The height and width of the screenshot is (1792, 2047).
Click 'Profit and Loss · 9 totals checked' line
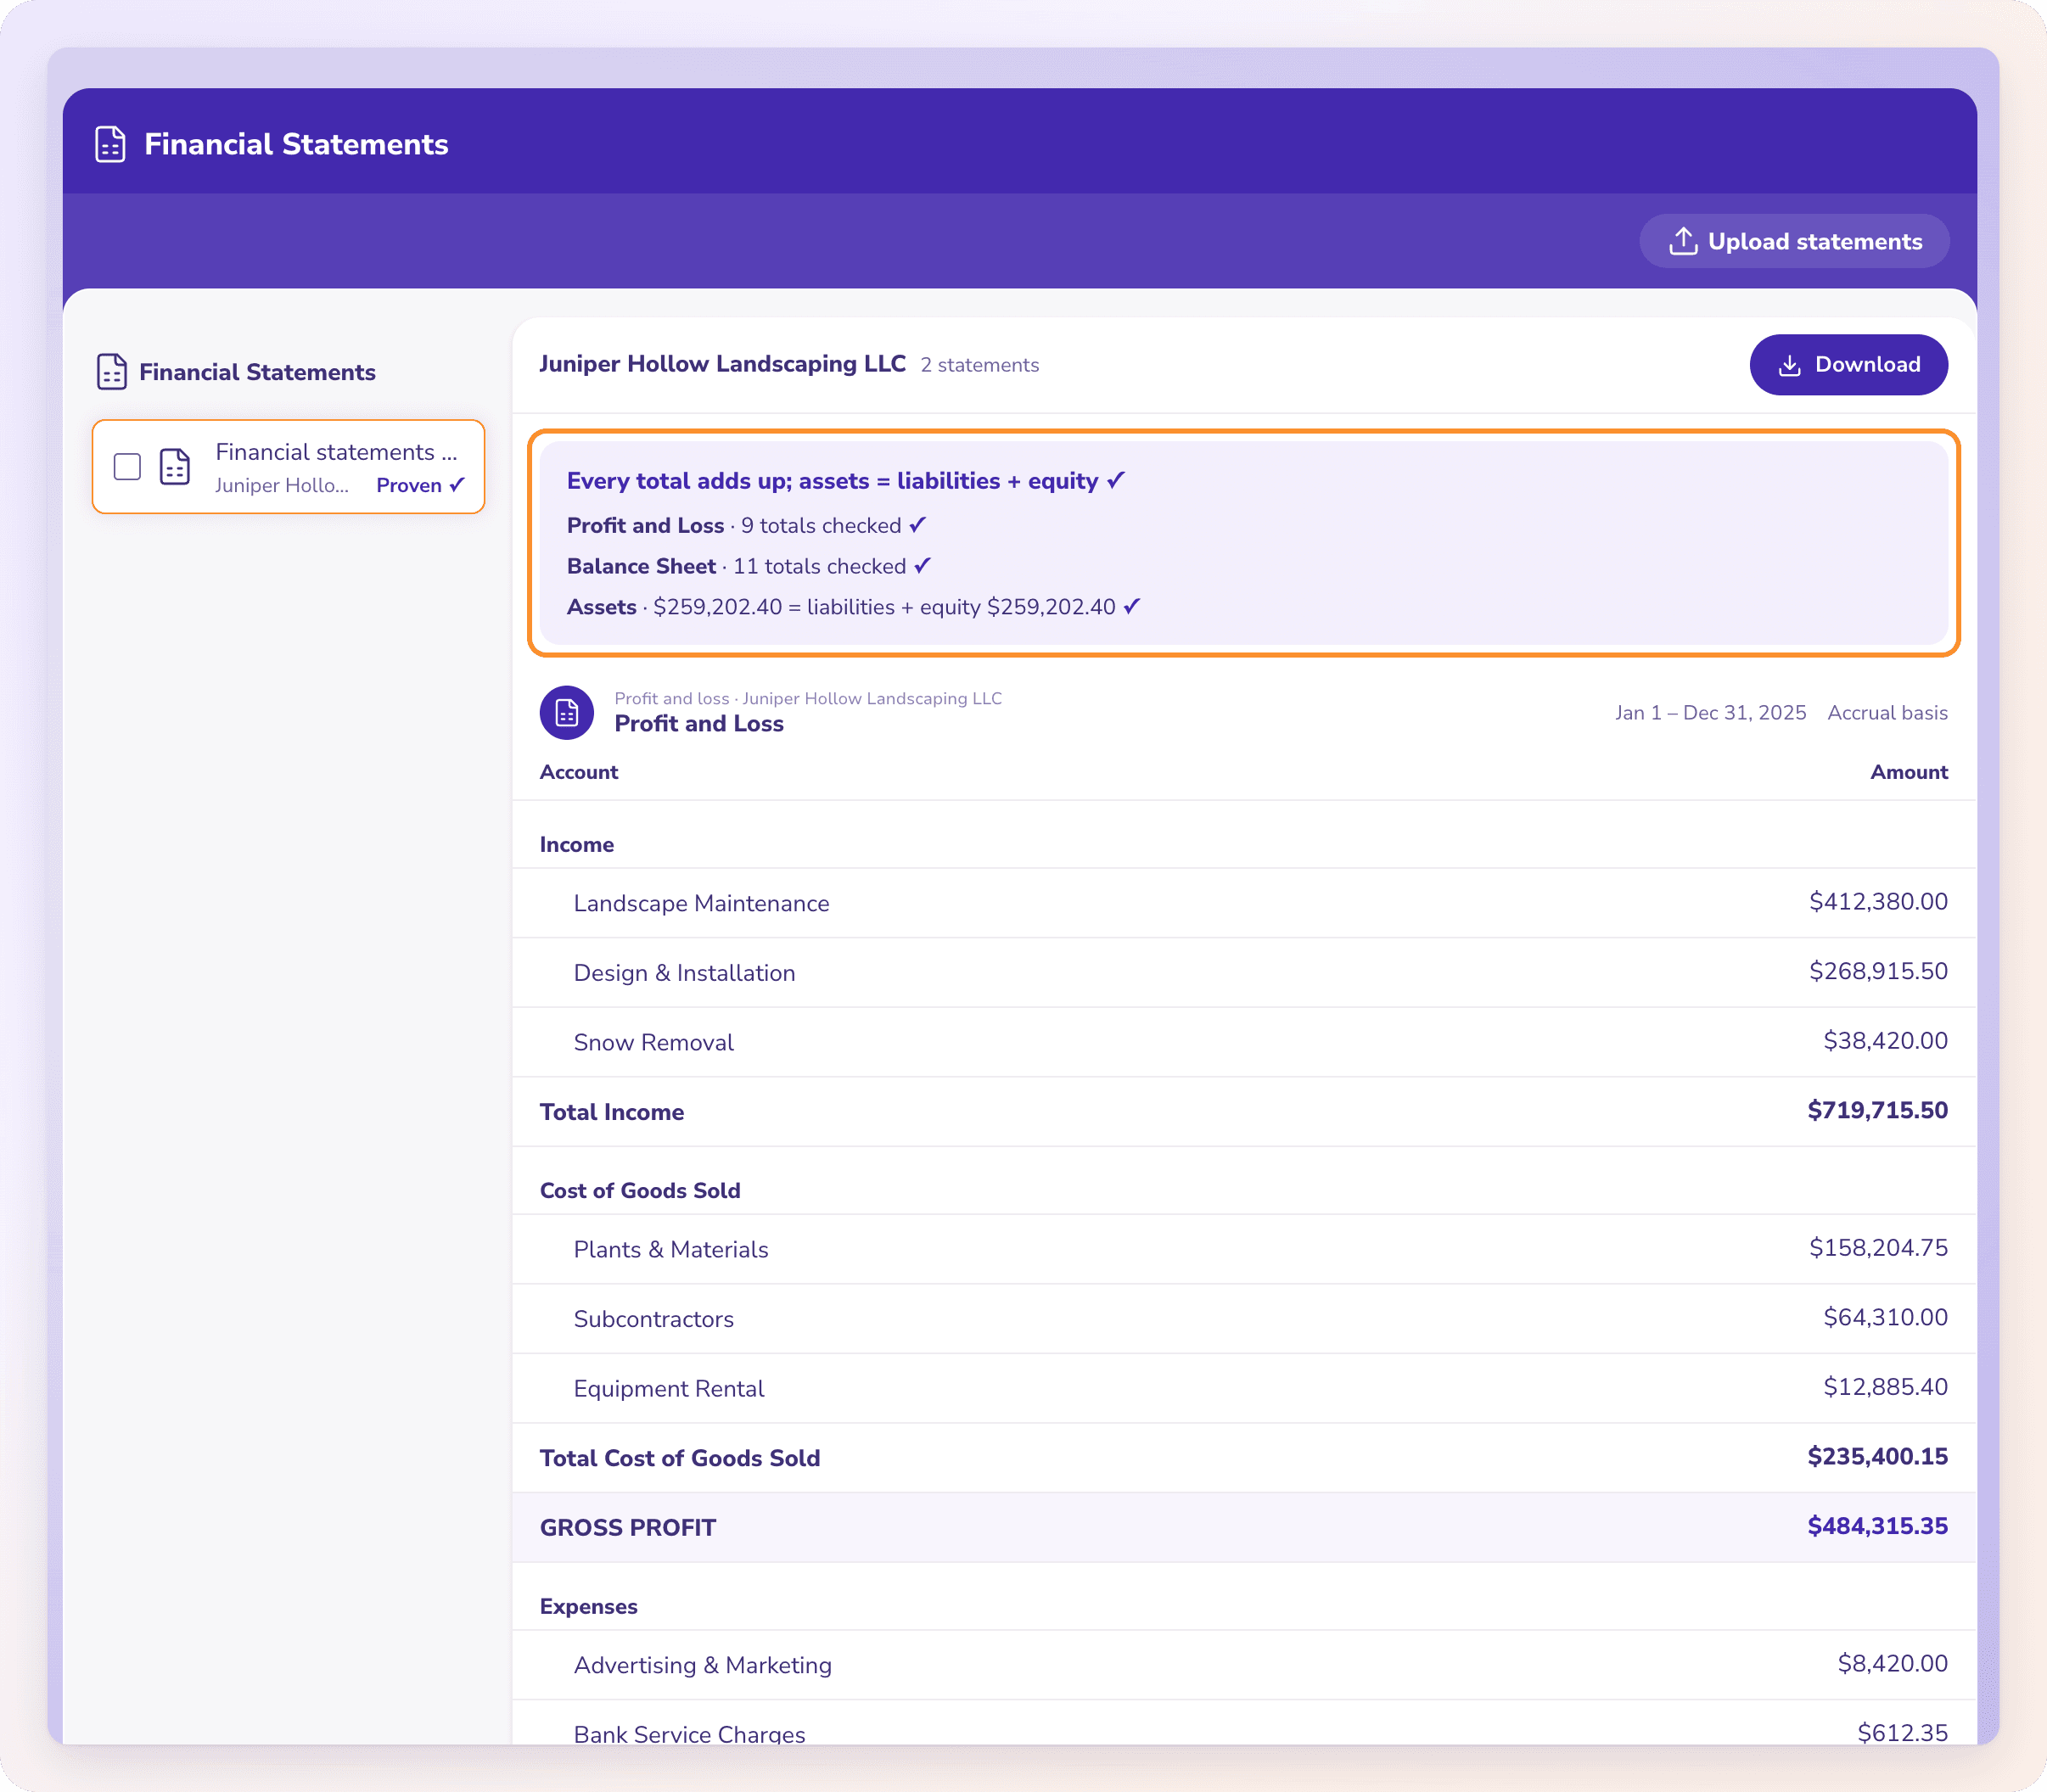747,526
